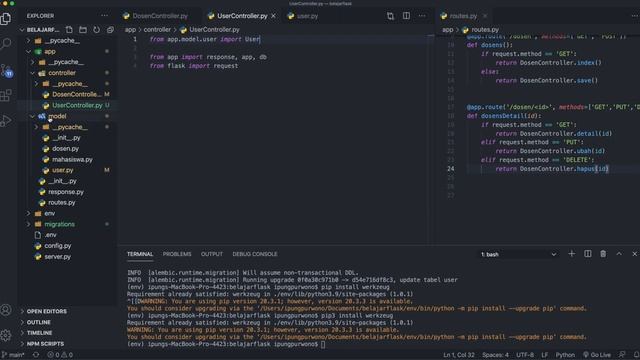Viewport: 640px width, 360px height.
Task: Split the terminal panel
Action: pyautogui.click(x=588, y=254)
